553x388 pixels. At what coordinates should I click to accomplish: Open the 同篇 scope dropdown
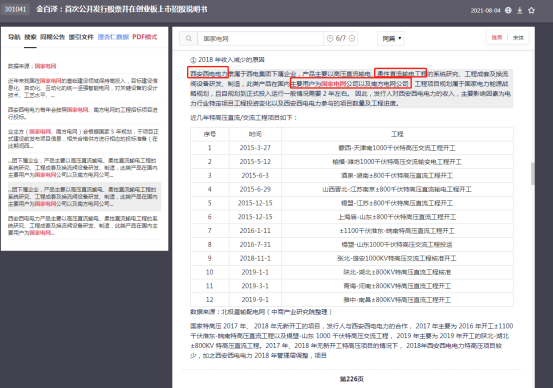(391, 38)
